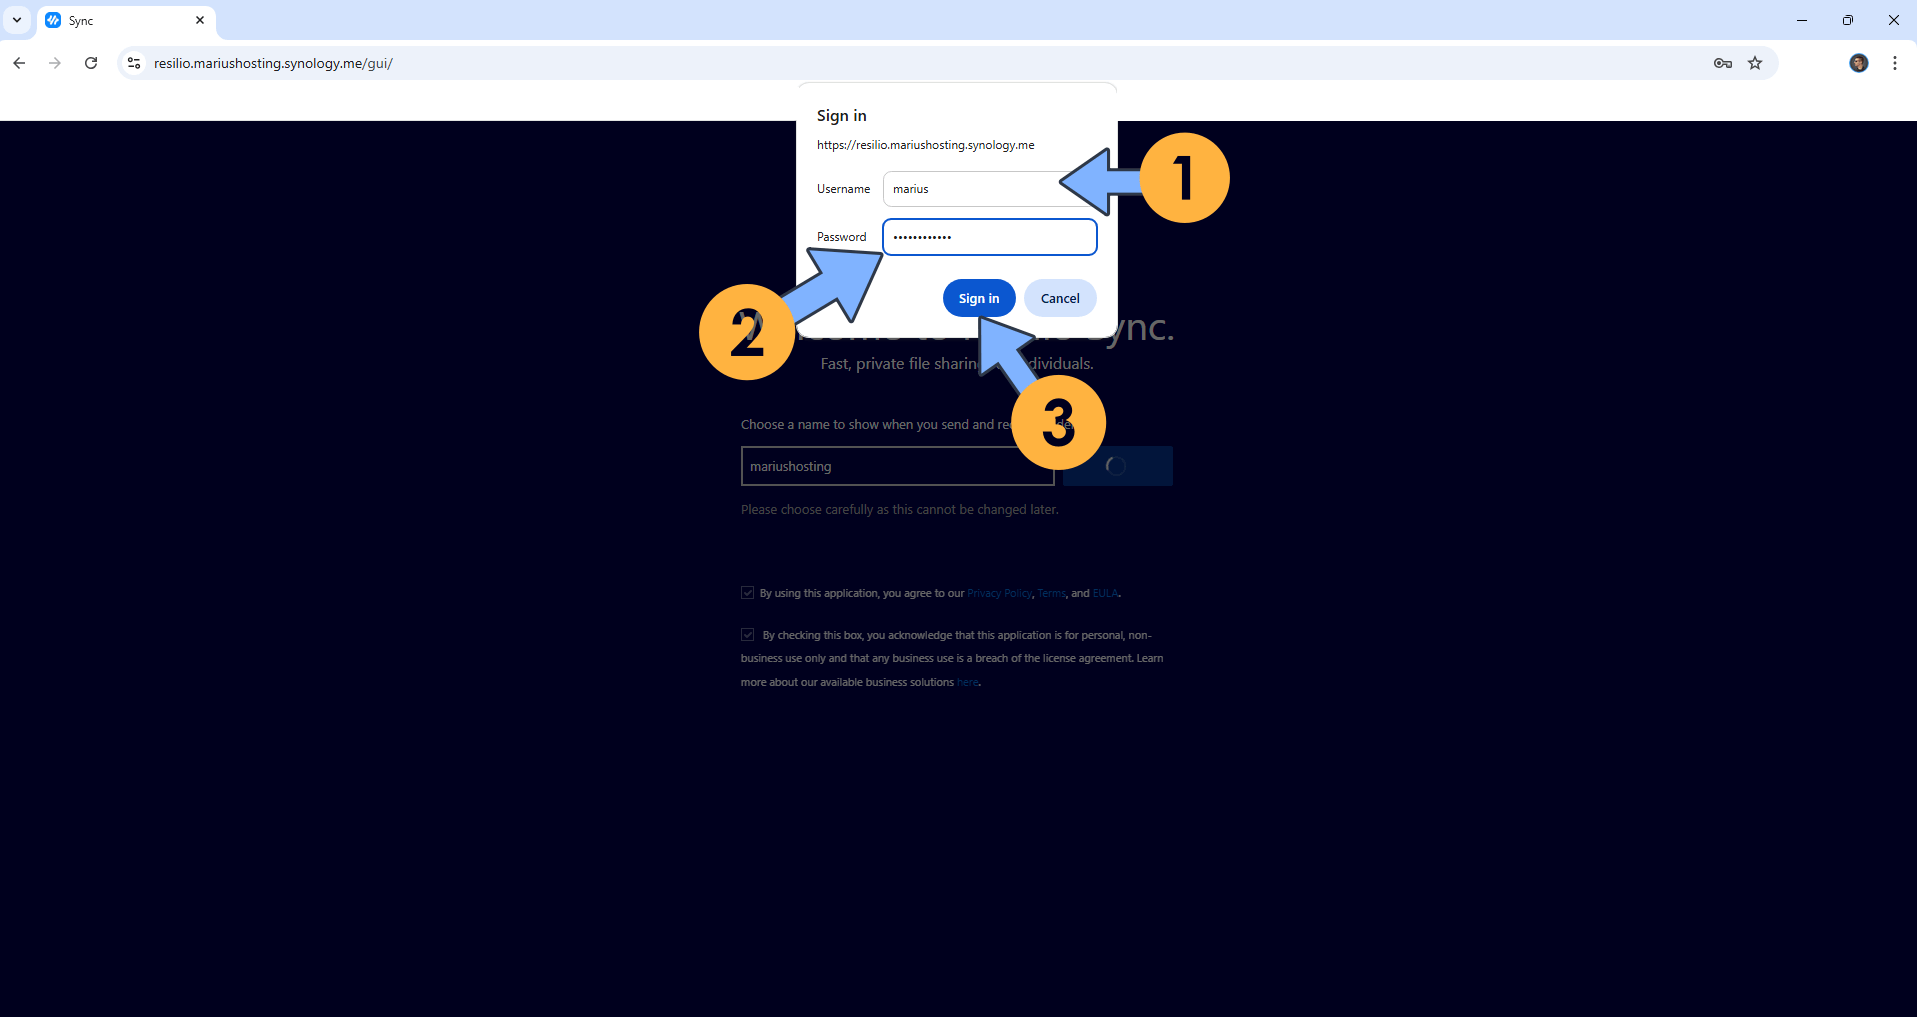
Task: Click the loading spinner button beside name field
Action: (1117, 466)
